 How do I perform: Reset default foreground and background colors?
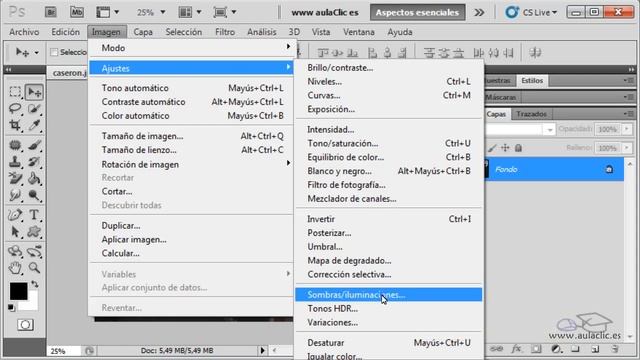(11, 307)
